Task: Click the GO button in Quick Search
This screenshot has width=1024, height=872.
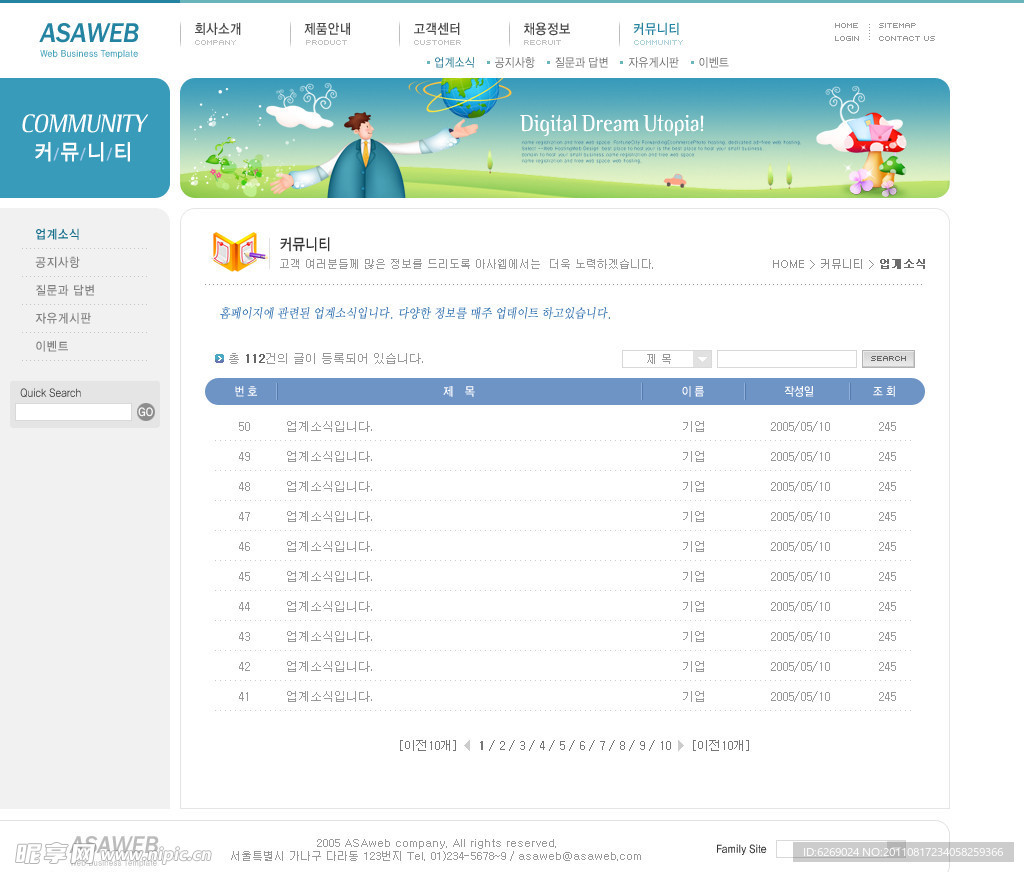Action: (146, 412)
